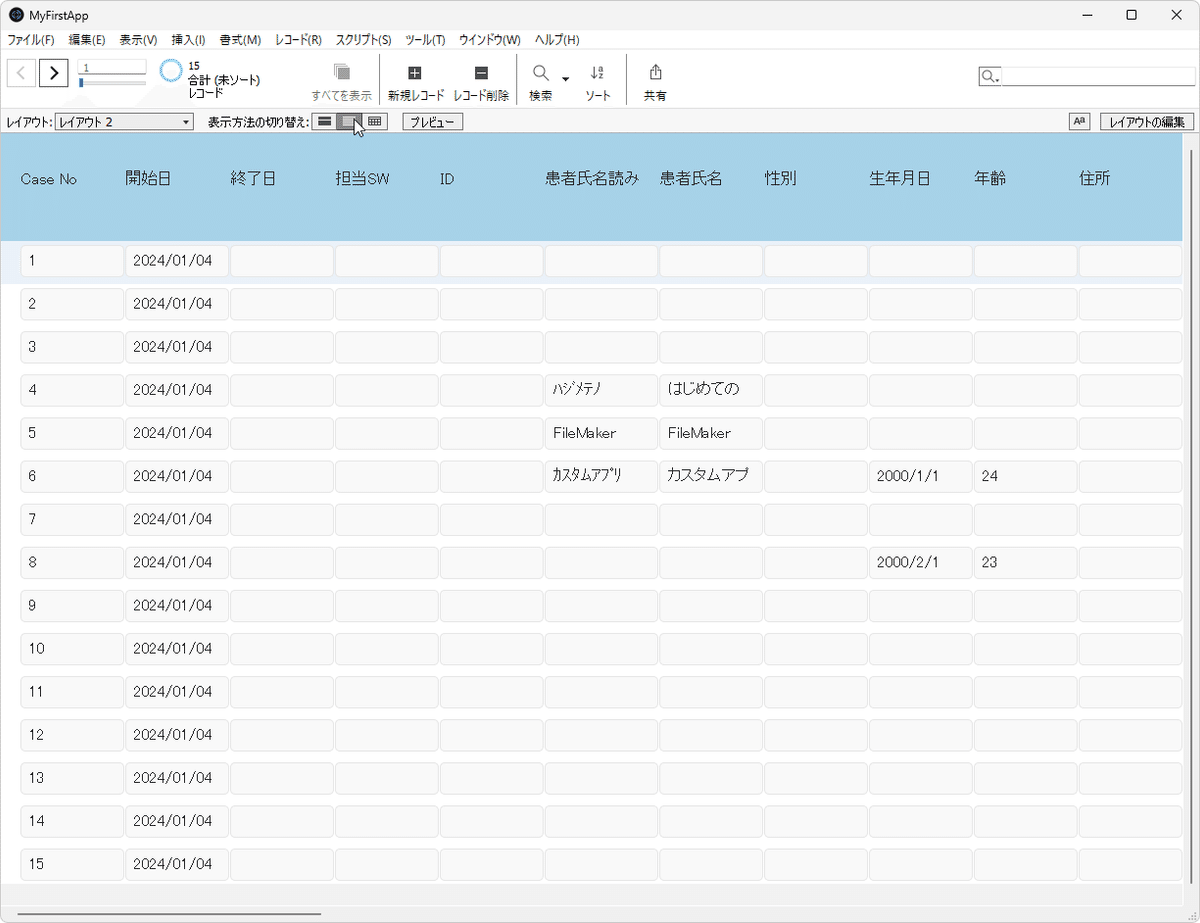The width and height of the screenshot is (1200, 923).
Task: Click the current record number field
Action: click(x=112, y=67)
